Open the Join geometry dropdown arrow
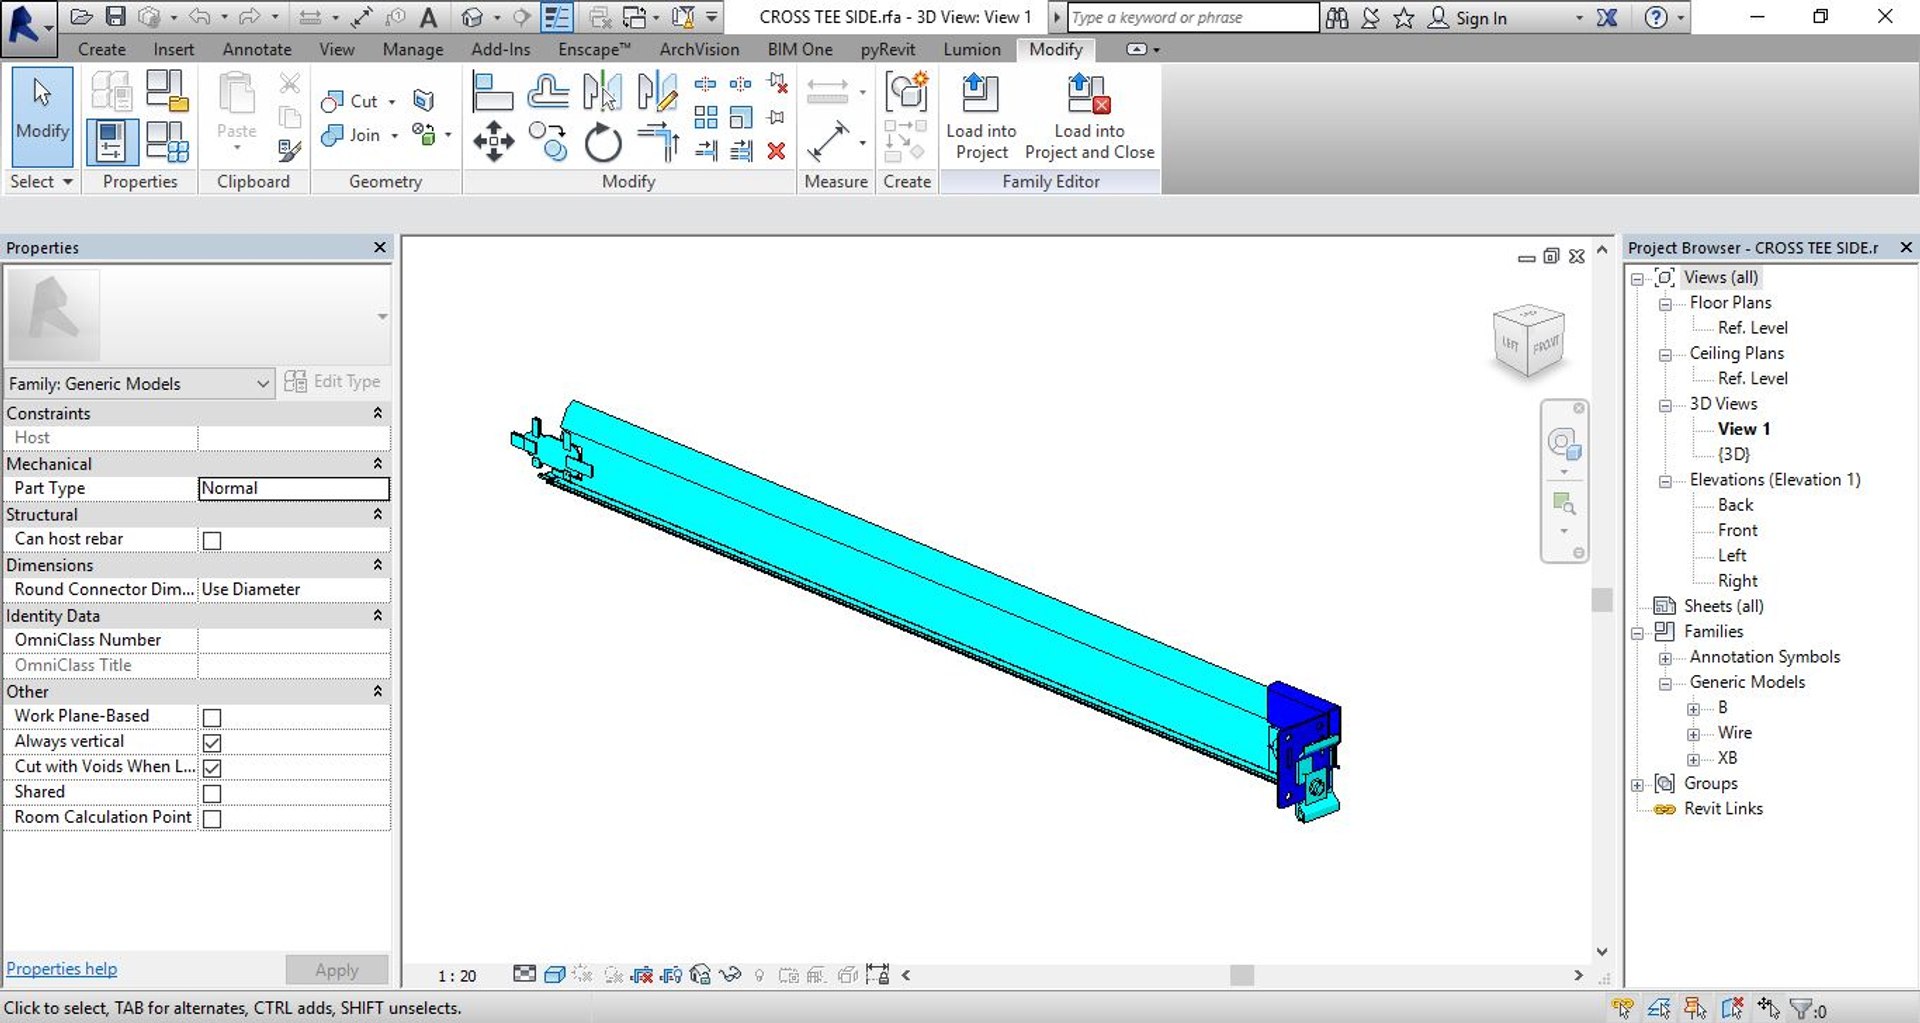The height and width of the screenshot is (1023, 1920). coord(394,136)
